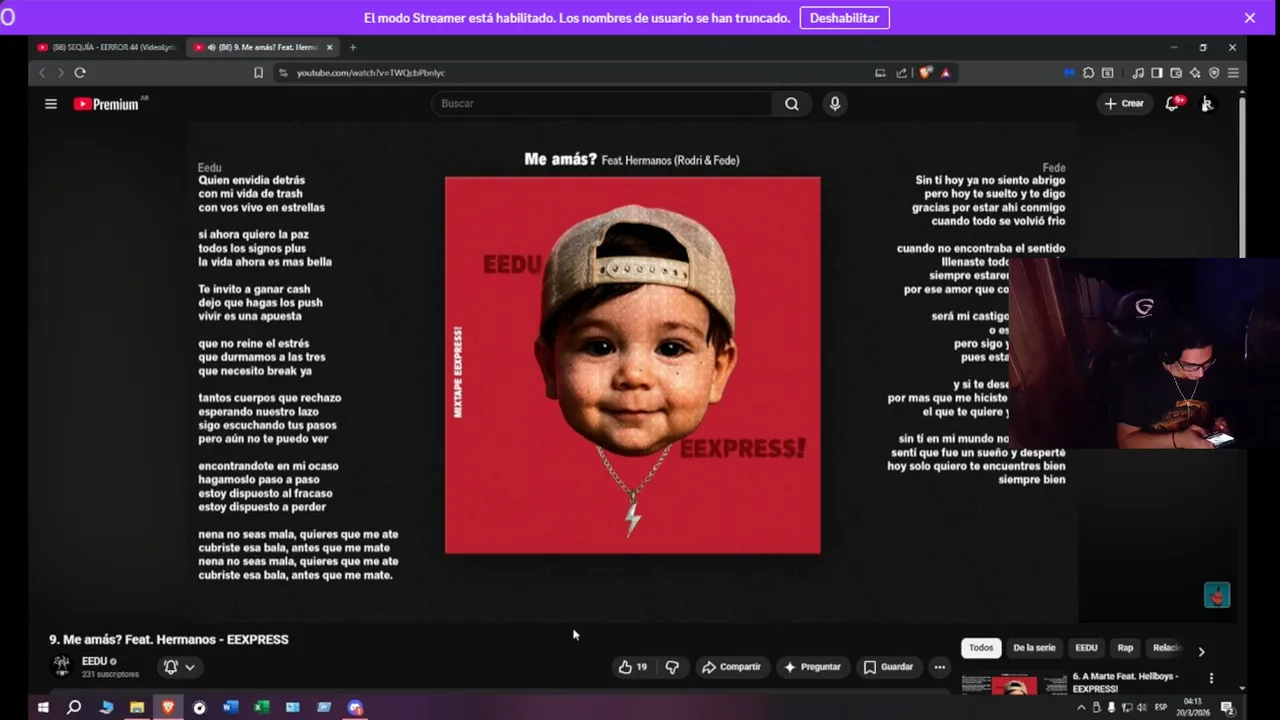1280x720 pixels.
Task: Open Windows notification center icon
Action: 1227,707
